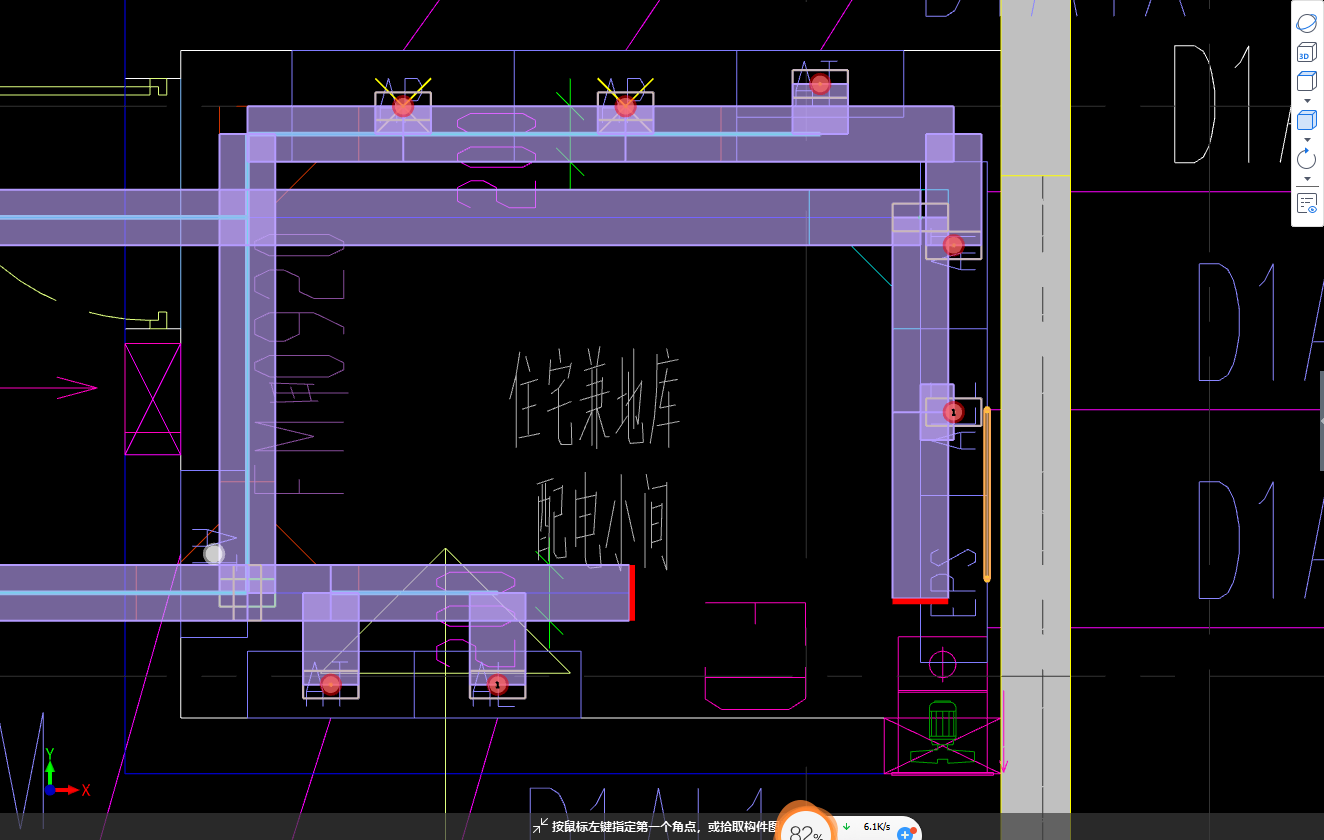
Task: Click the 82% orange floating ball
Action: (806, 823)
